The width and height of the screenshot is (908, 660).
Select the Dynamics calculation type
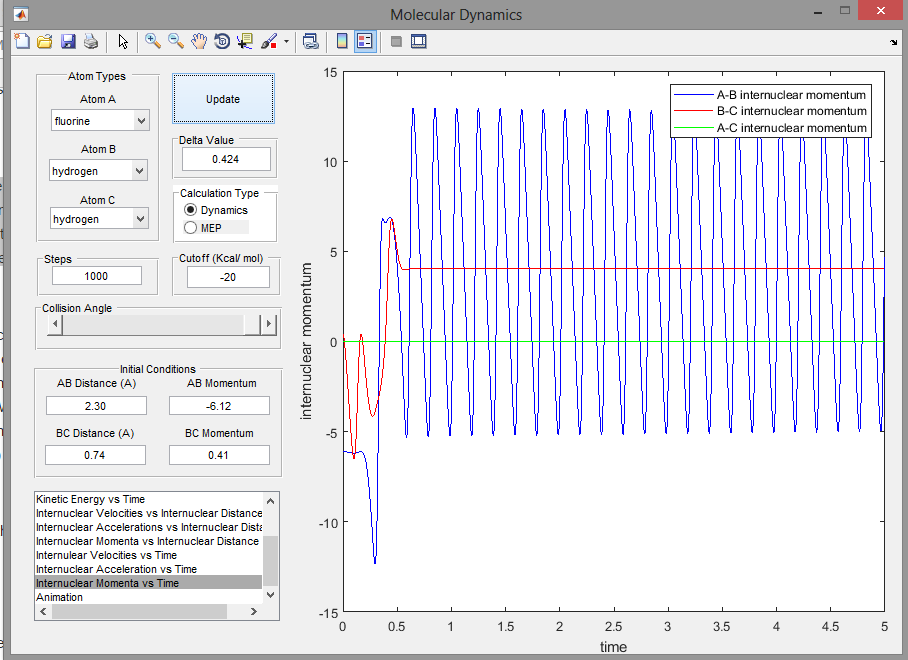click(x=190, y=210)
